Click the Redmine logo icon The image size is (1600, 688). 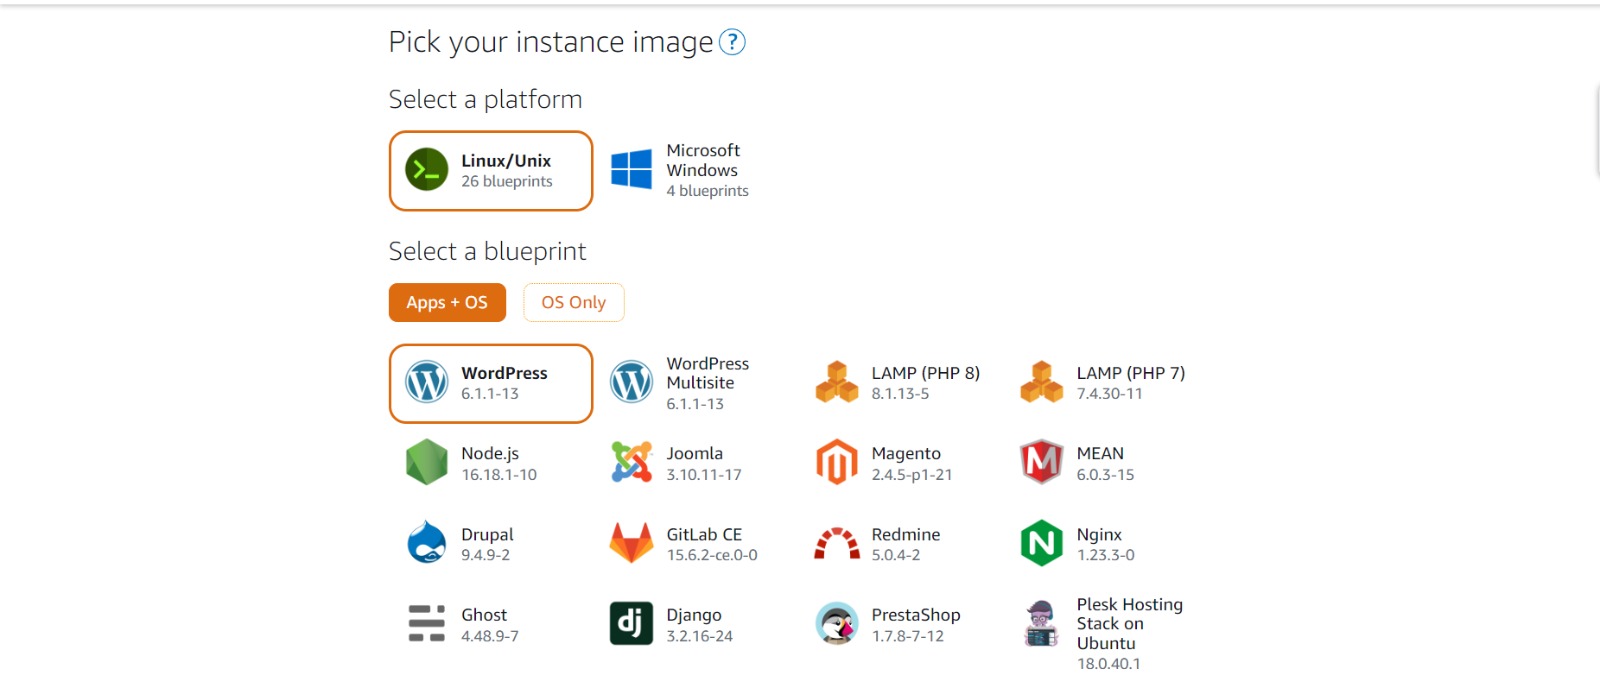(x=837, y=543)
